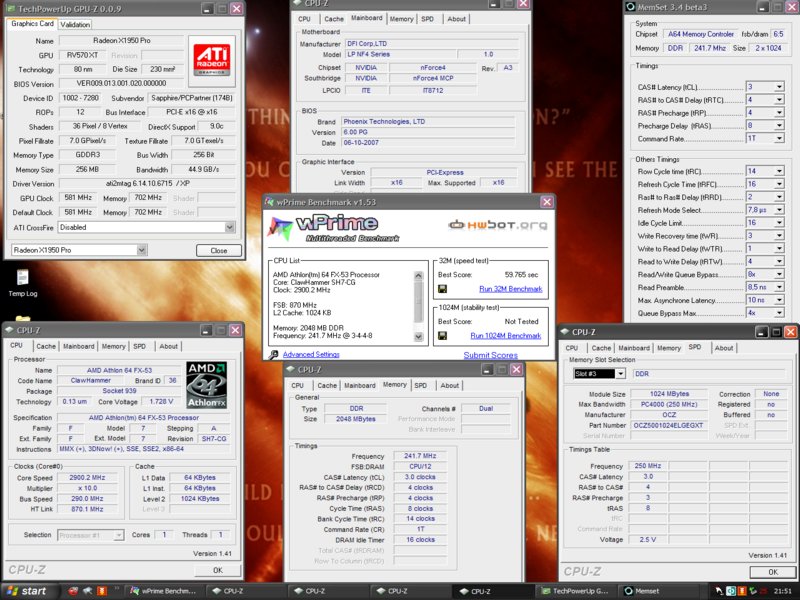Click the ATI Radeon logo in GPU-Z
This screenshot has height=600, width=800.
(x=212, y=61)
